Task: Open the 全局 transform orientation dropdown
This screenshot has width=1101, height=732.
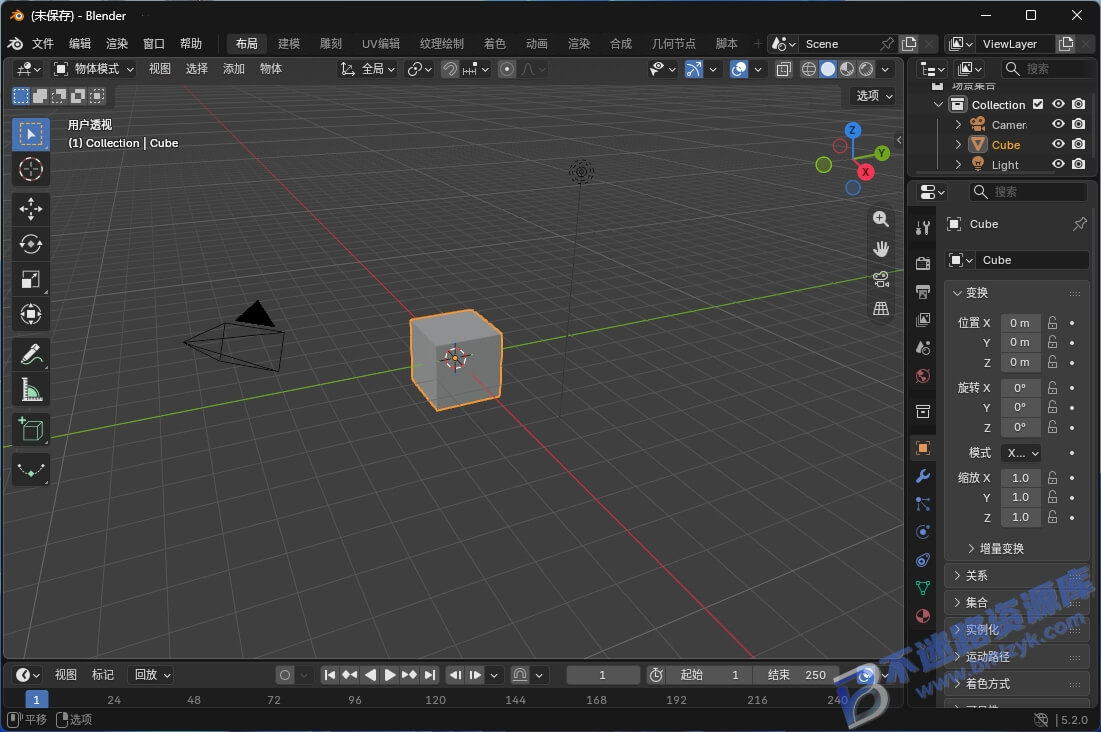Action: [x=369, y=69]
